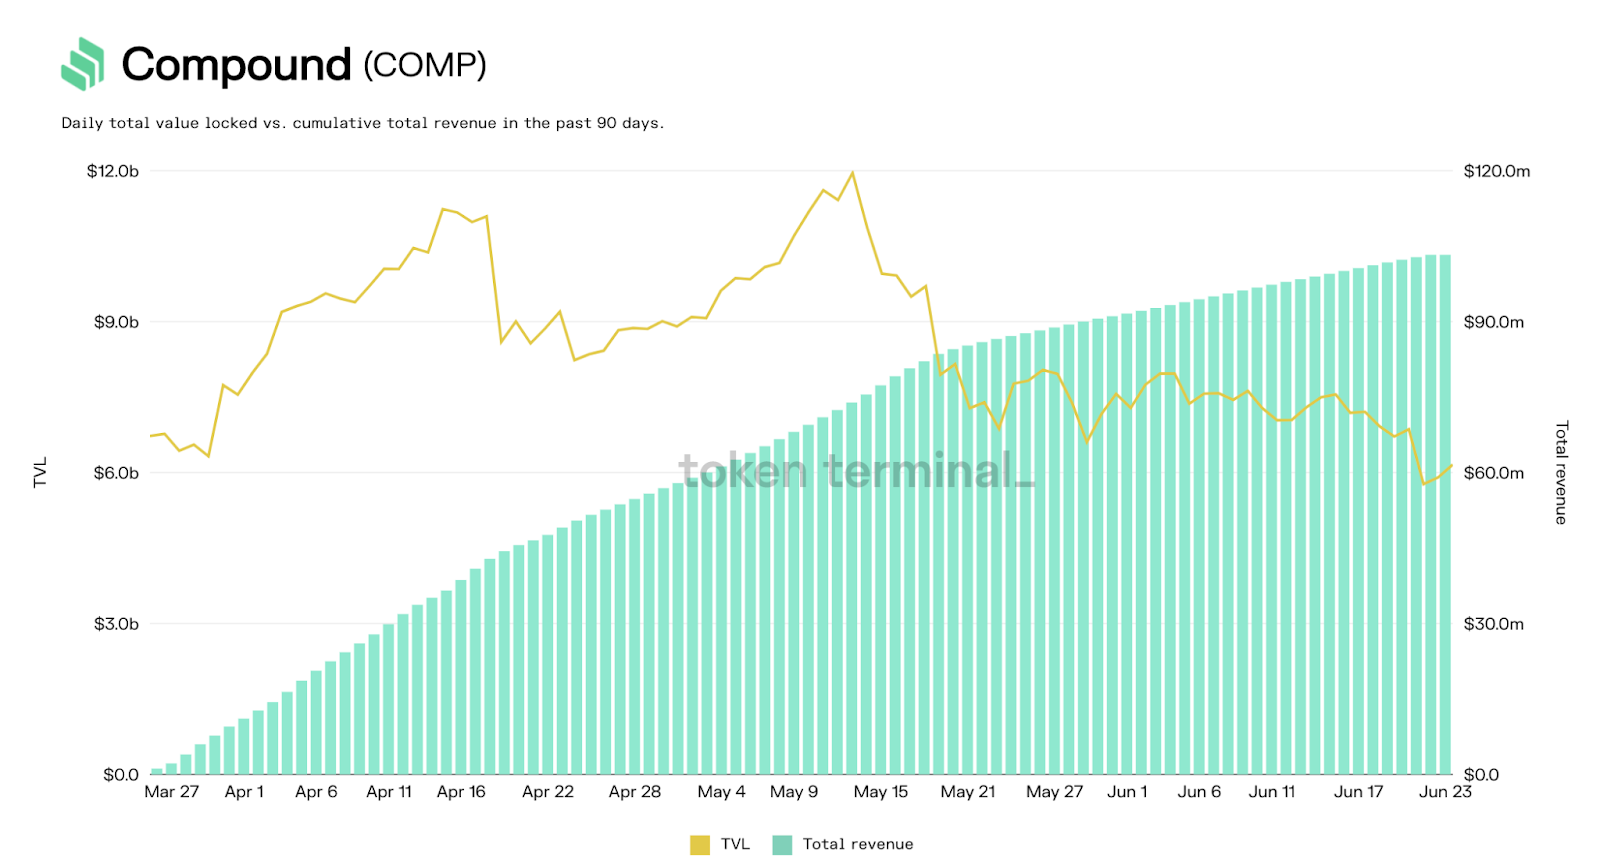Toggle the Total revenue legend label
Image resolution: width=1600 pixels, height=866 pixels.
[x=858, y=845]
